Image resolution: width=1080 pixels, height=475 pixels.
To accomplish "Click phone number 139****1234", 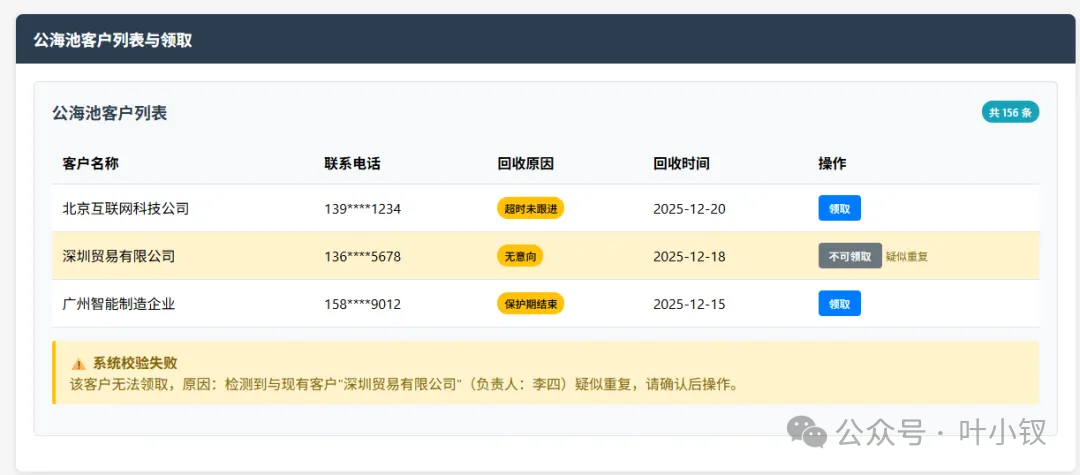I will [362, 209].
